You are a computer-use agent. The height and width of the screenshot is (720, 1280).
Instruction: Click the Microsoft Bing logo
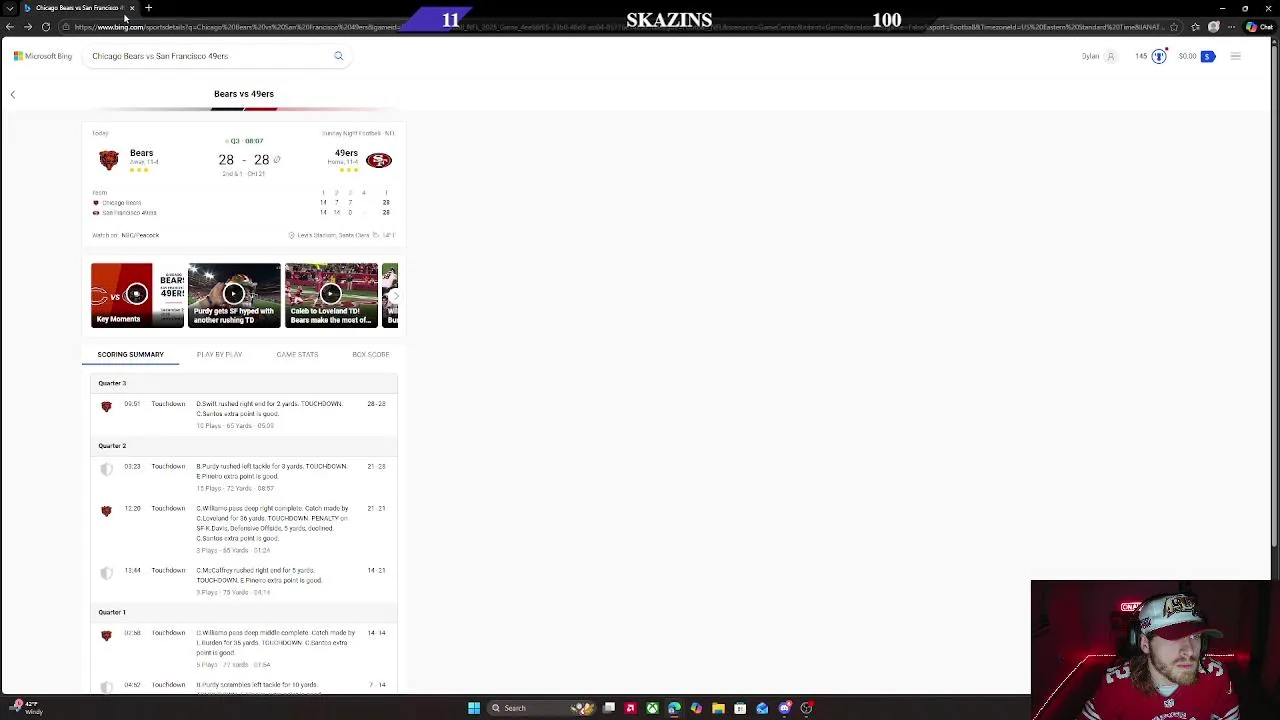click(x=43, y=56)
